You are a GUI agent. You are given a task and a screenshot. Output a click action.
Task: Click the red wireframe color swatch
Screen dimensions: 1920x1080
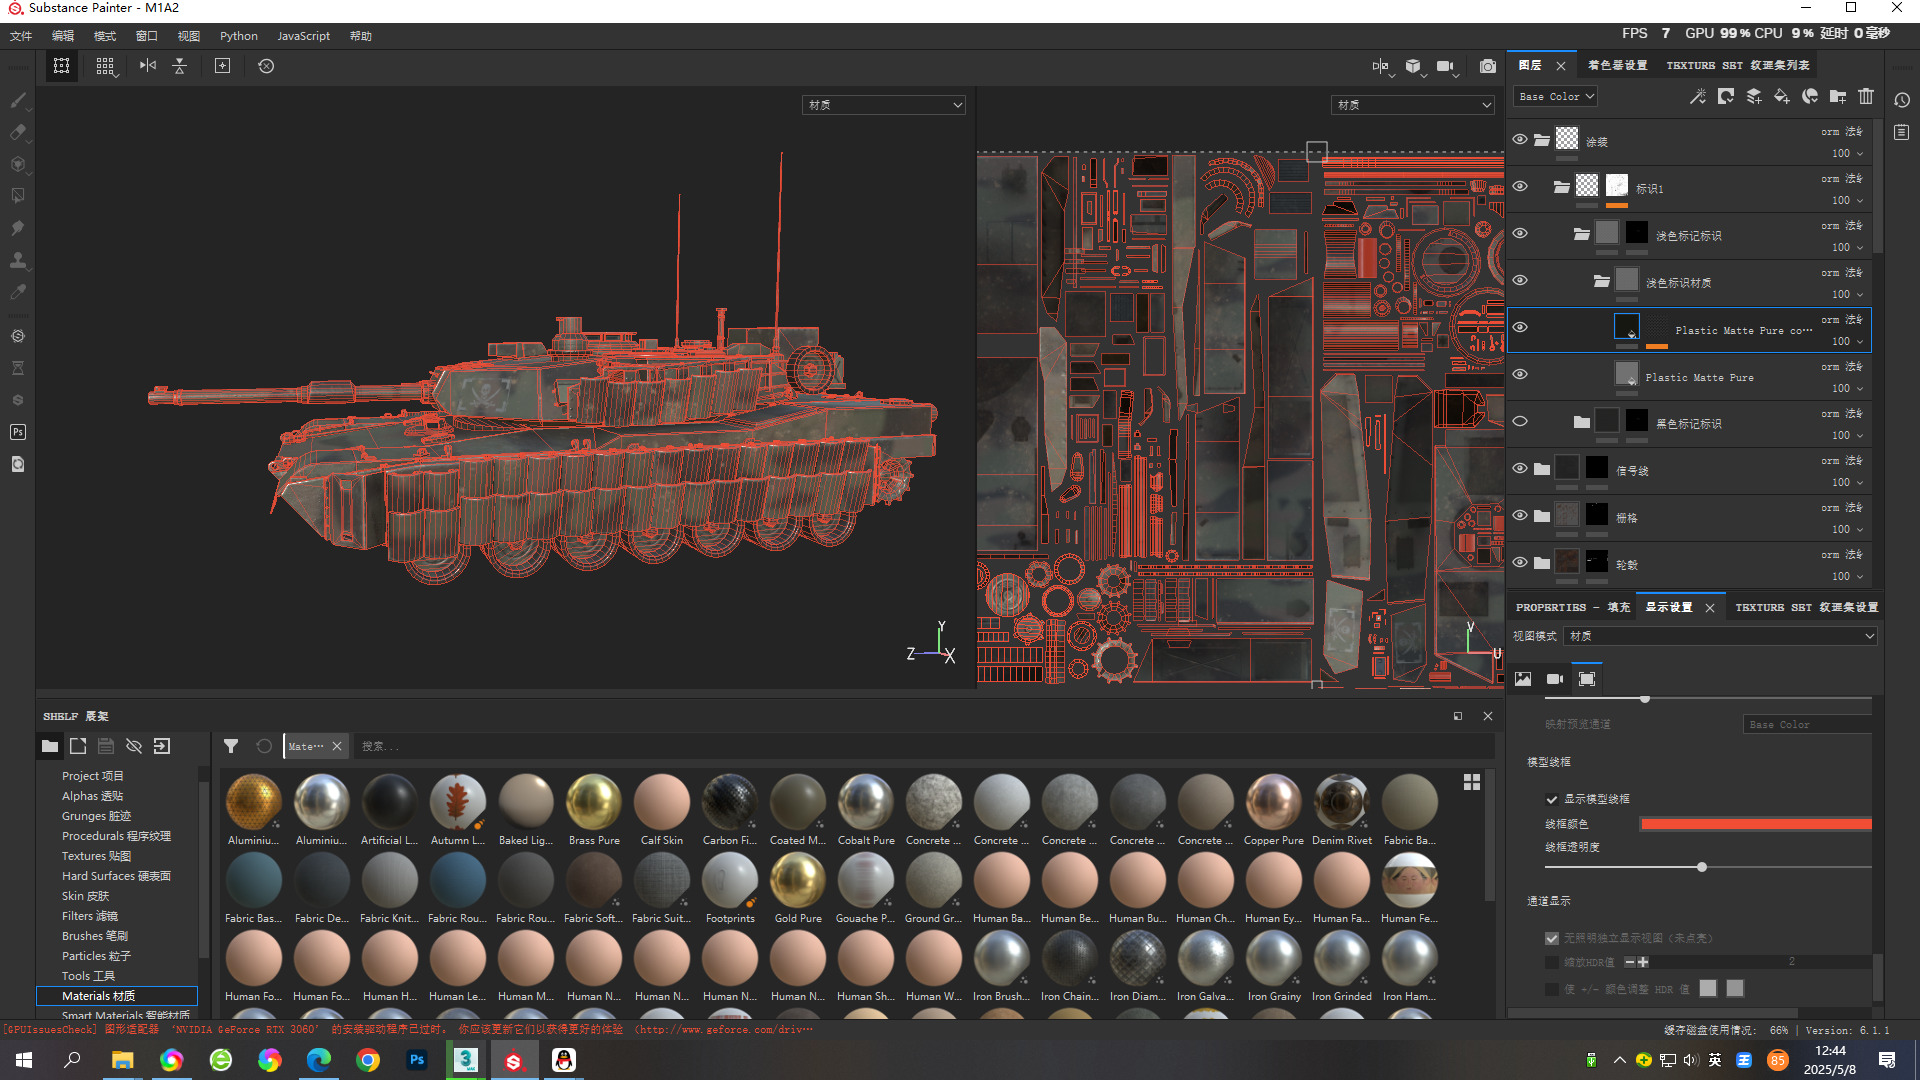1755,824
